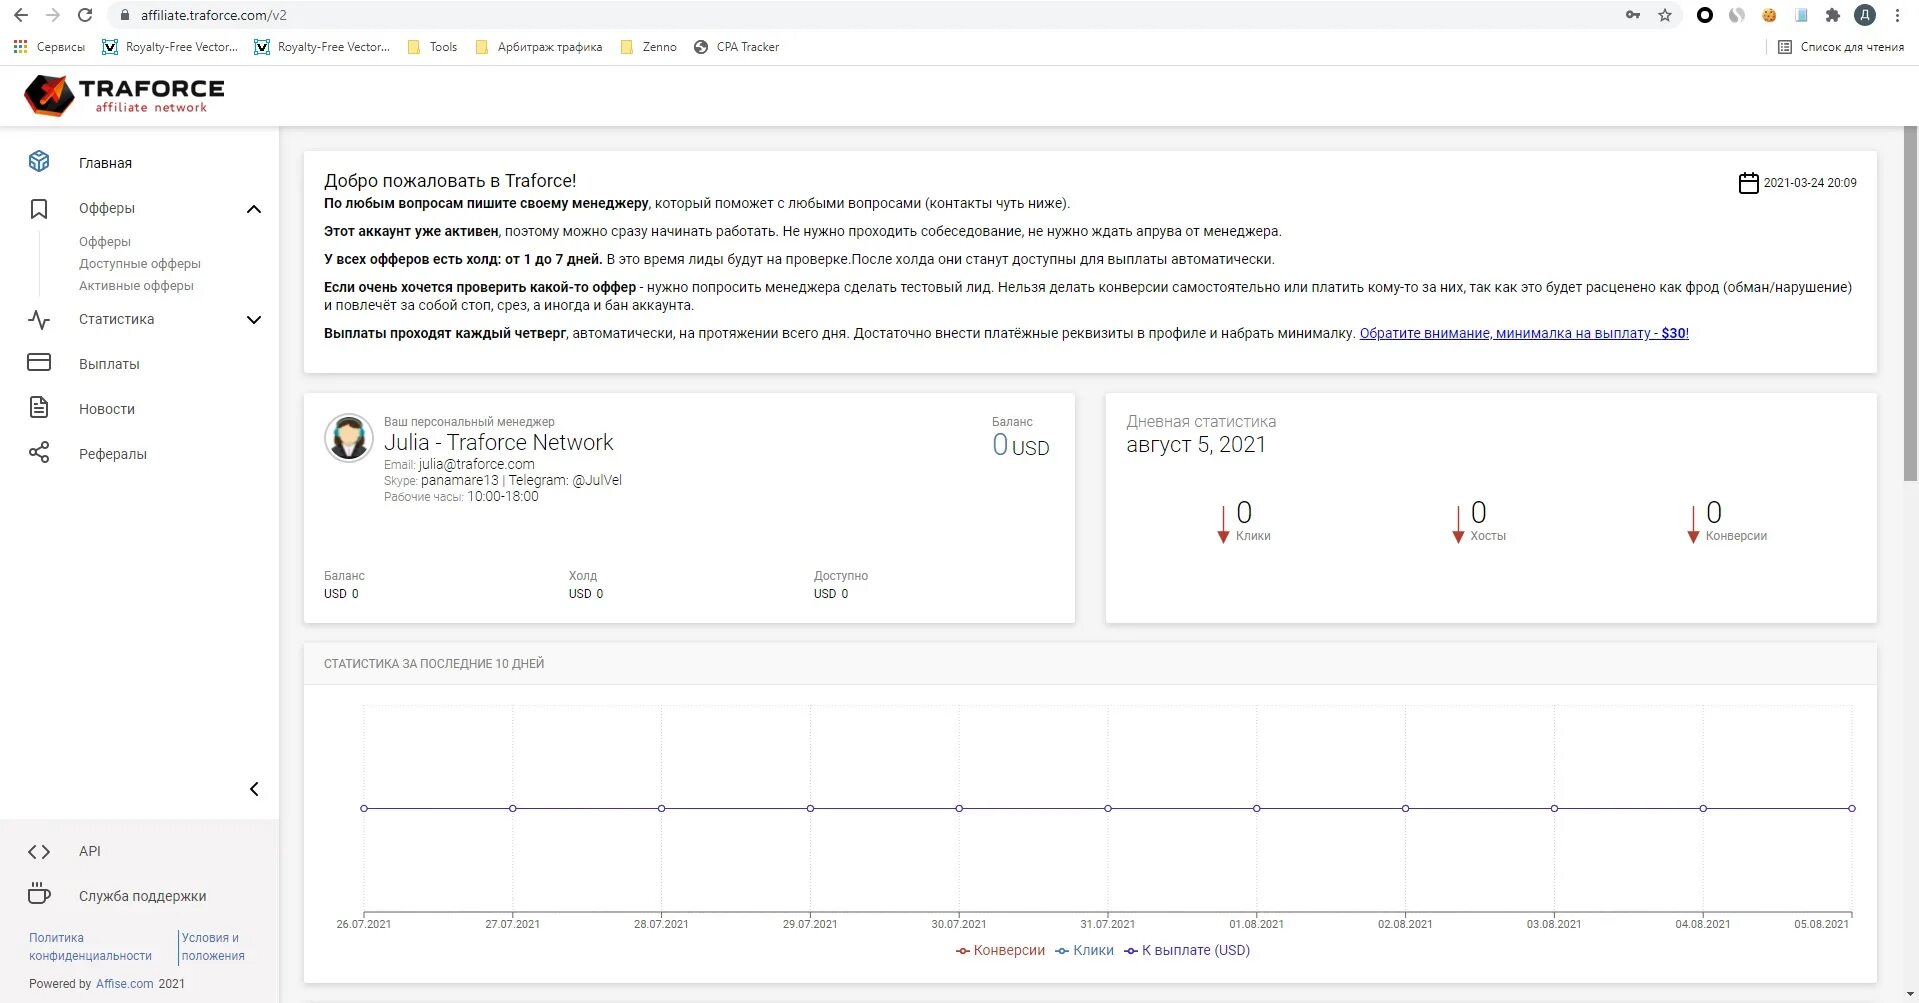Open the Zenno bookmarks folder
Screen dimensions: 1919x1003
click(x=648, y=47)
